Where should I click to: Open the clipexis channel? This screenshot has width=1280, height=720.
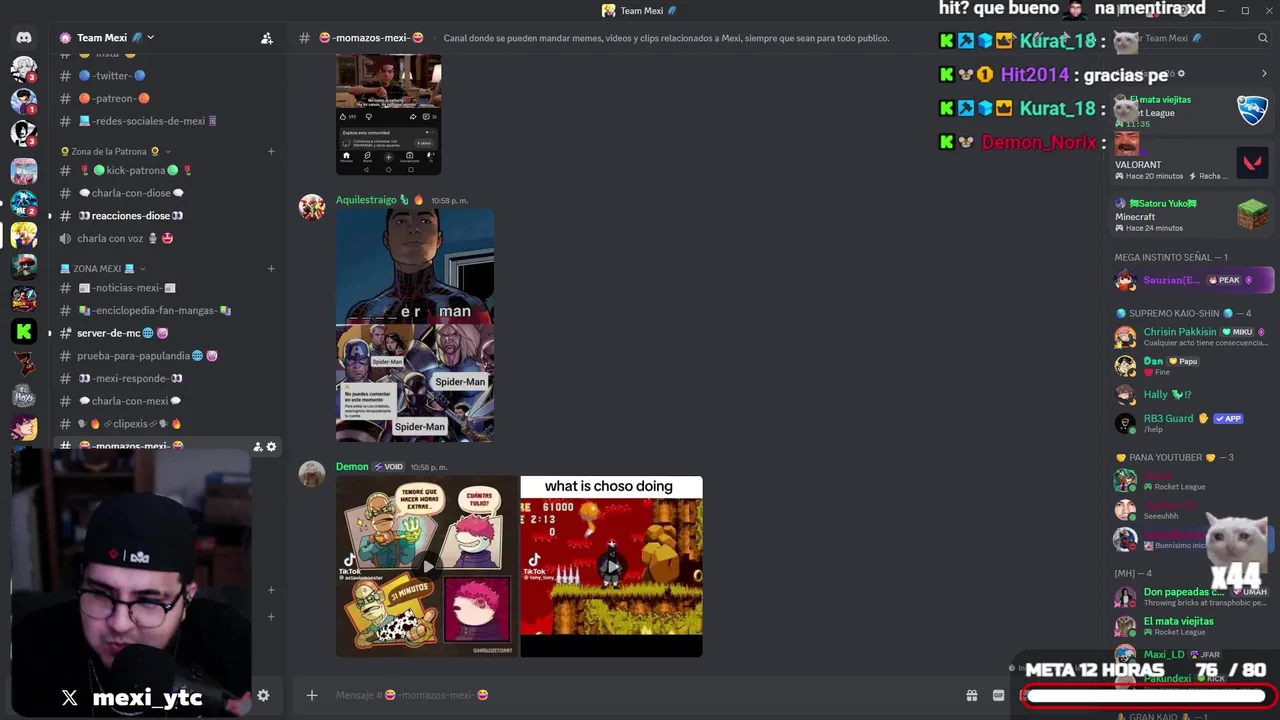(166, 423)
